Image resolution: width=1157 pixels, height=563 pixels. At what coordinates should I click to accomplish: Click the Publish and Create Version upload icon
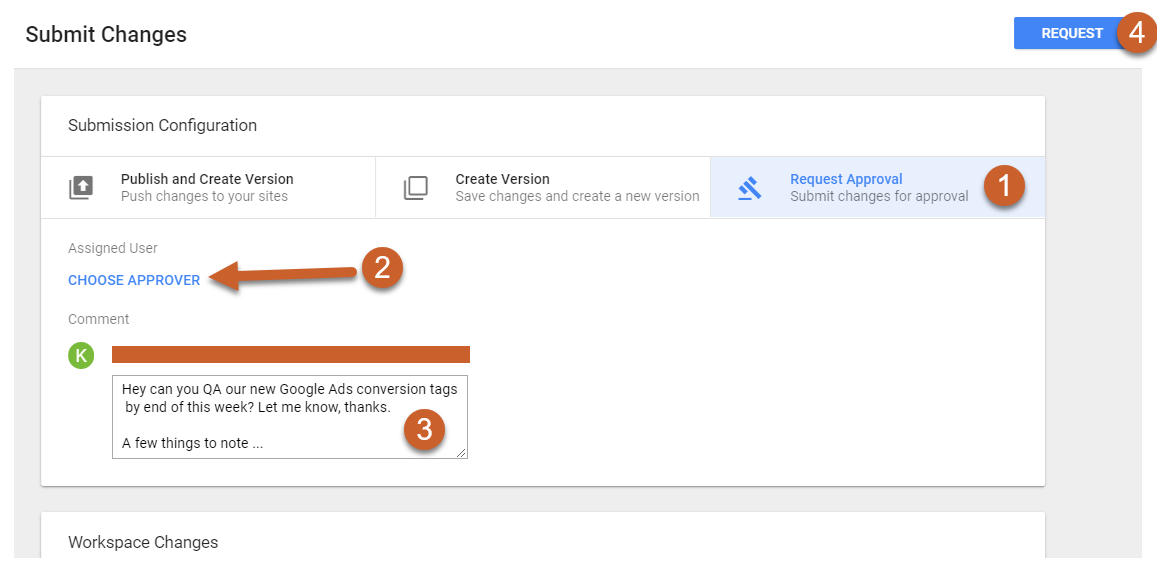tap(81, 188)
